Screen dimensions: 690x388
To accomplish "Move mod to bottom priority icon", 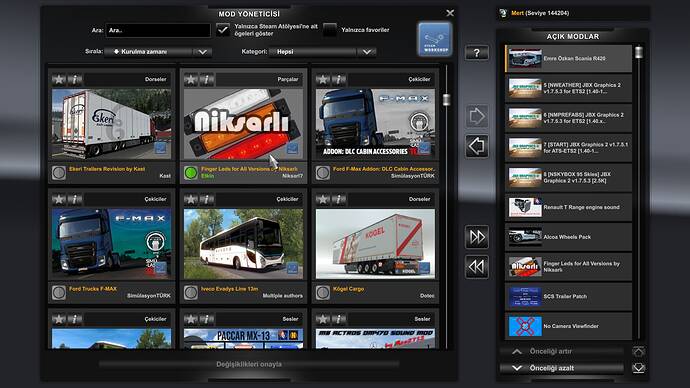I will 639,368.
